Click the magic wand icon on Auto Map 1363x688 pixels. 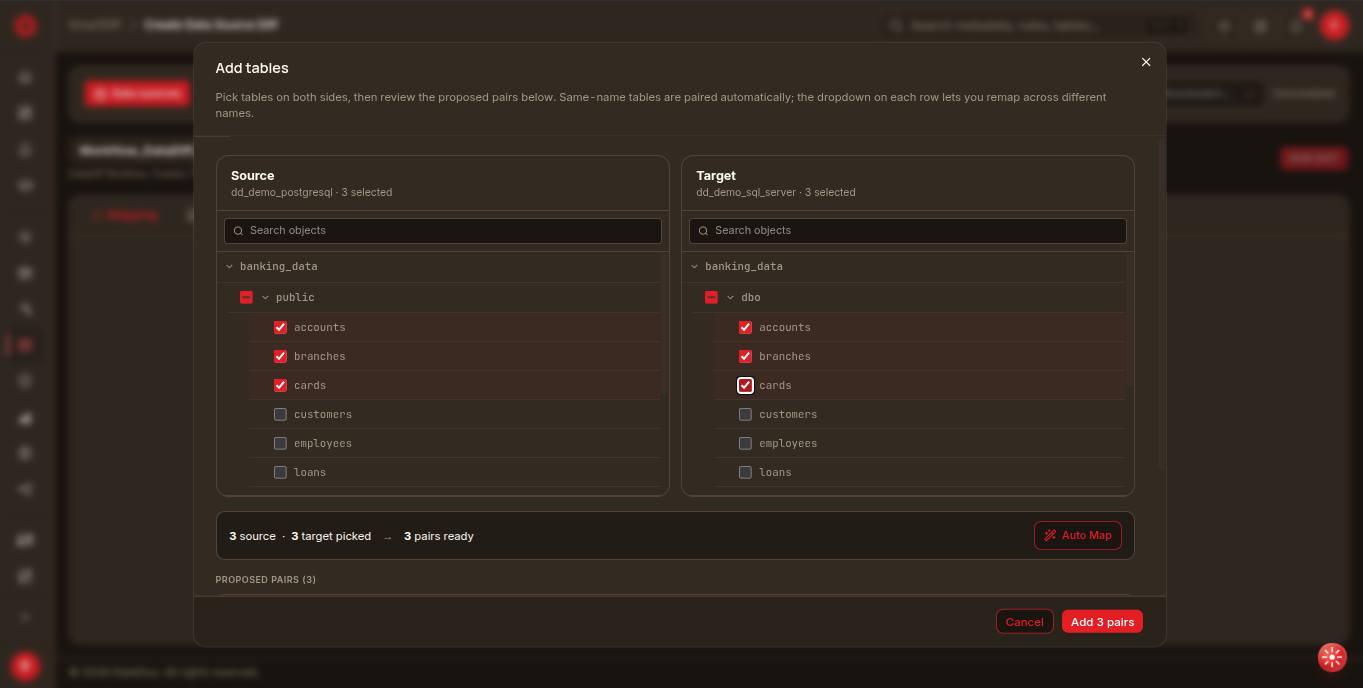pos(1050,536)
